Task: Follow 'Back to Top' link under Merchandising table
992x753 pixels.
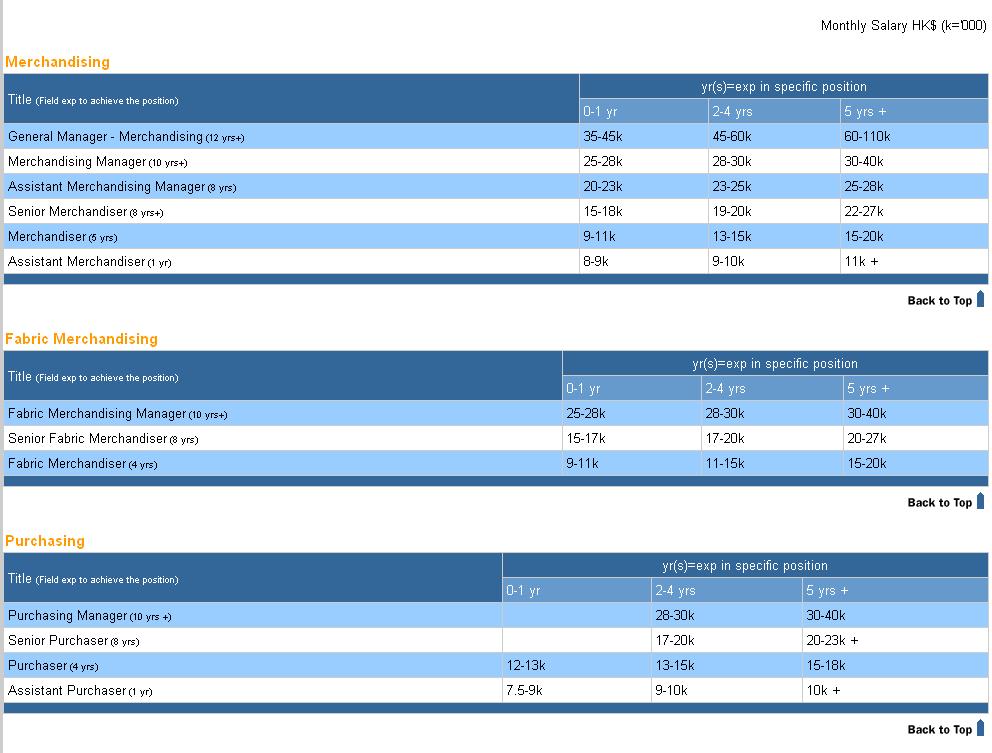Action: 939,301
